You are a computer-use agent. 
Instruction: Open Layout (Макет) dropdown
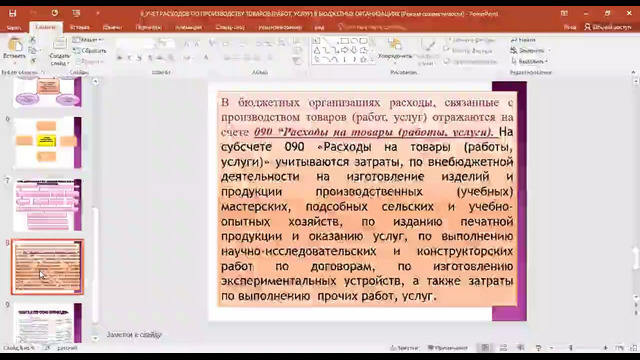coord(88,40)
